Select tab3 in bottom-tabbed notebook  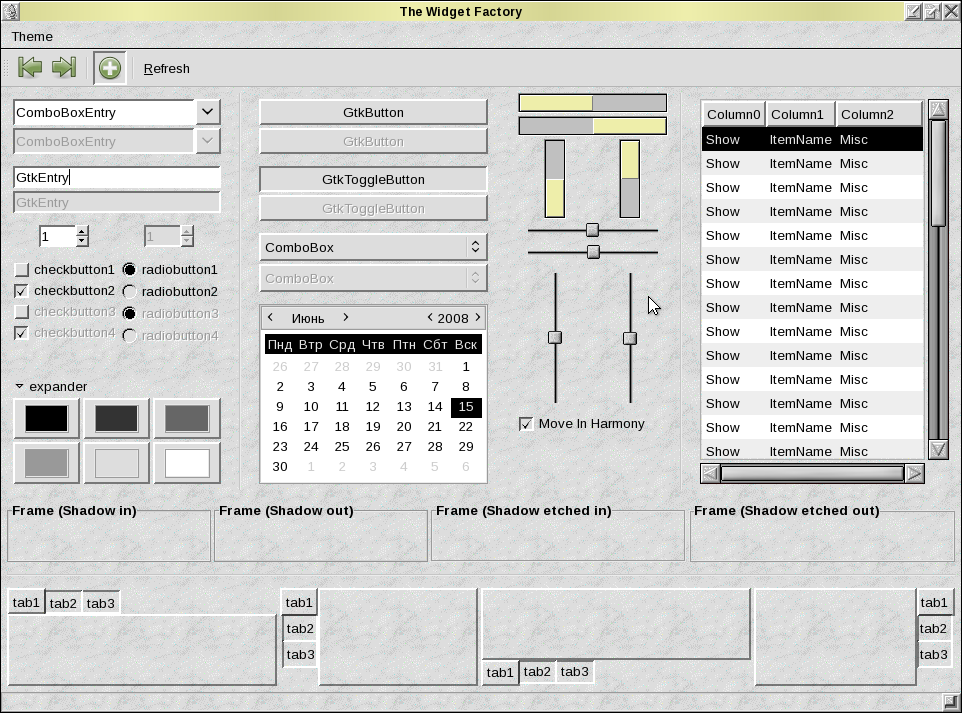574,671
